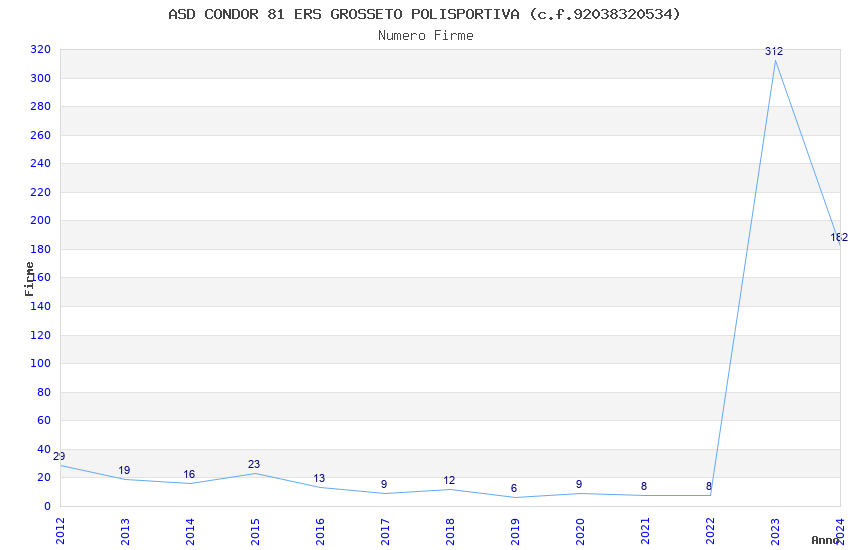The image size is (850, 550).
Task: Click the 300 y-axis tick label
Action: pyautogui.click(x=41, y=78)
